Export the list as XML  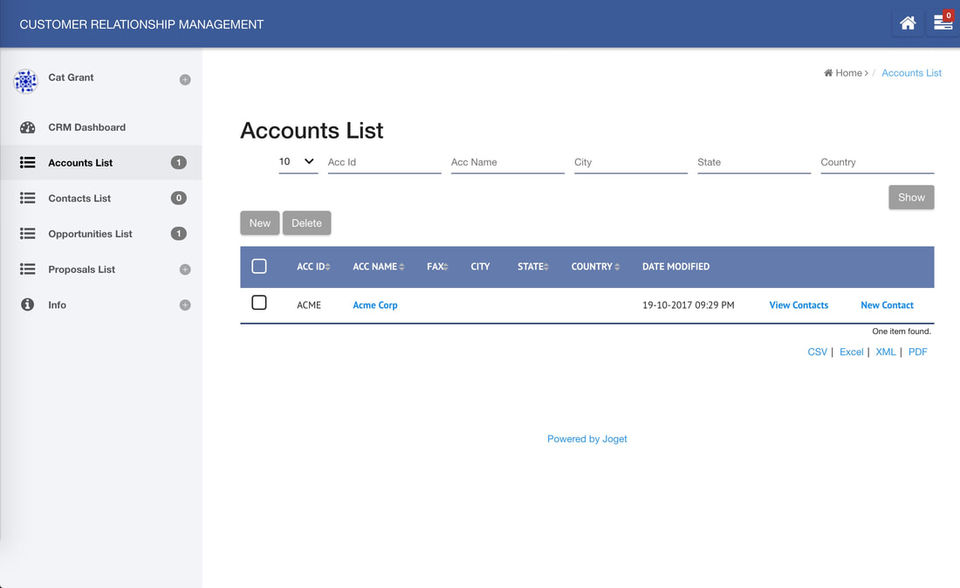885,352
